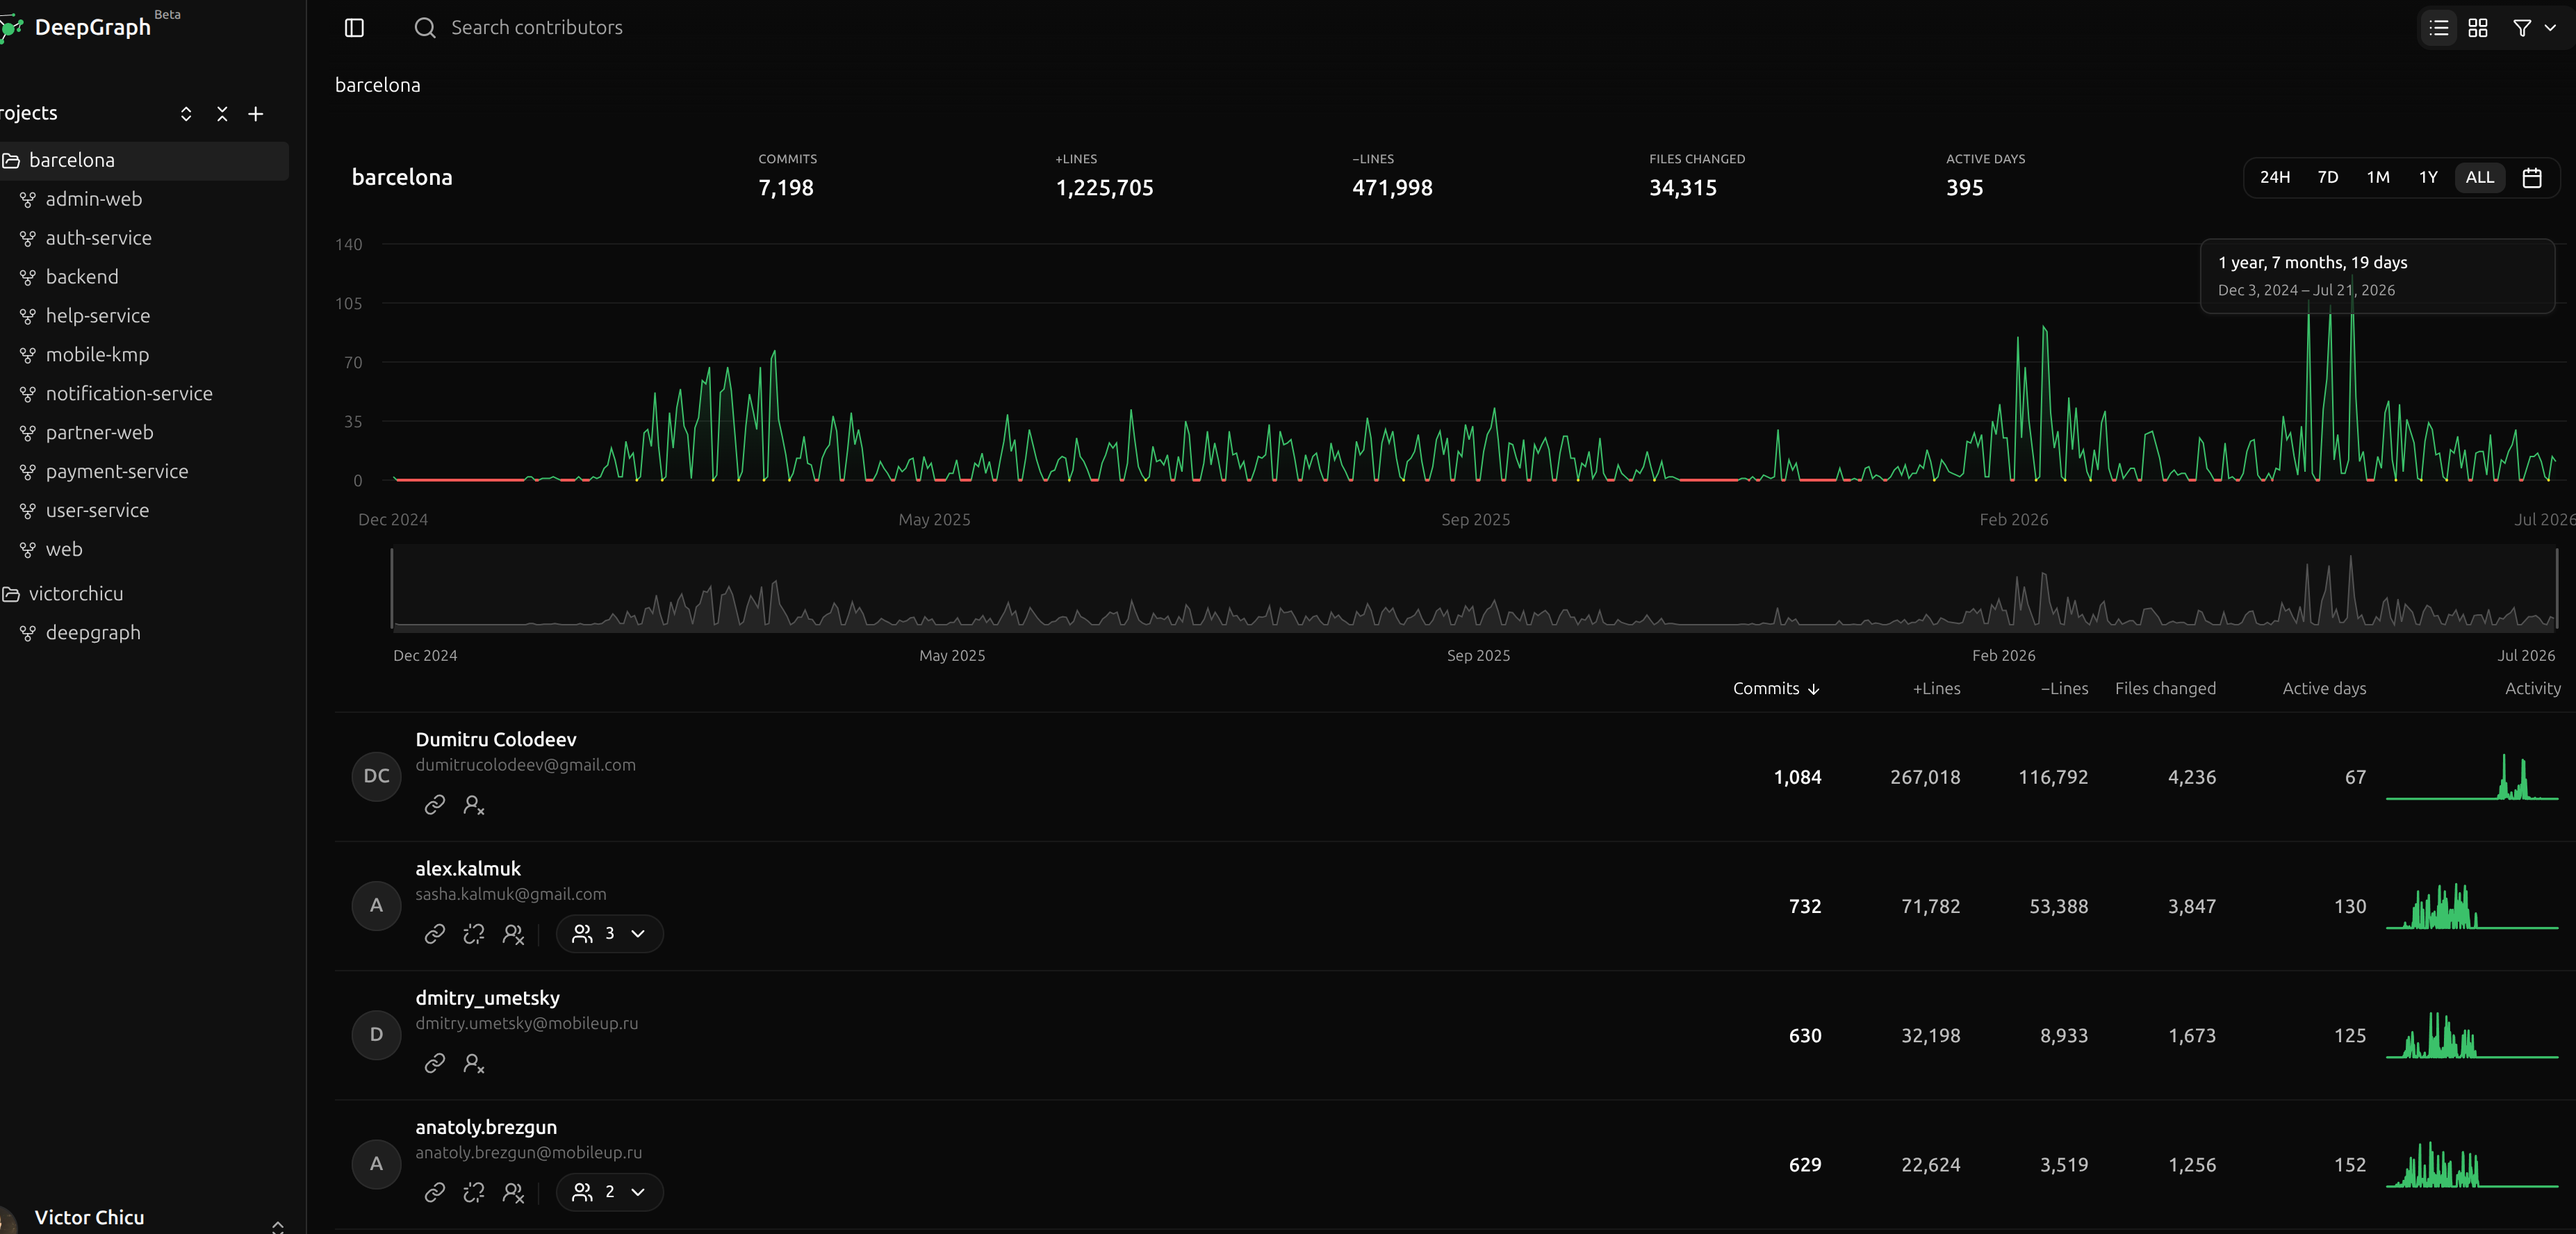Screen dimensions: 2576x1234
Task: Click remove-users icon for anatoly.brezgun
Action: pos(514,1192)
